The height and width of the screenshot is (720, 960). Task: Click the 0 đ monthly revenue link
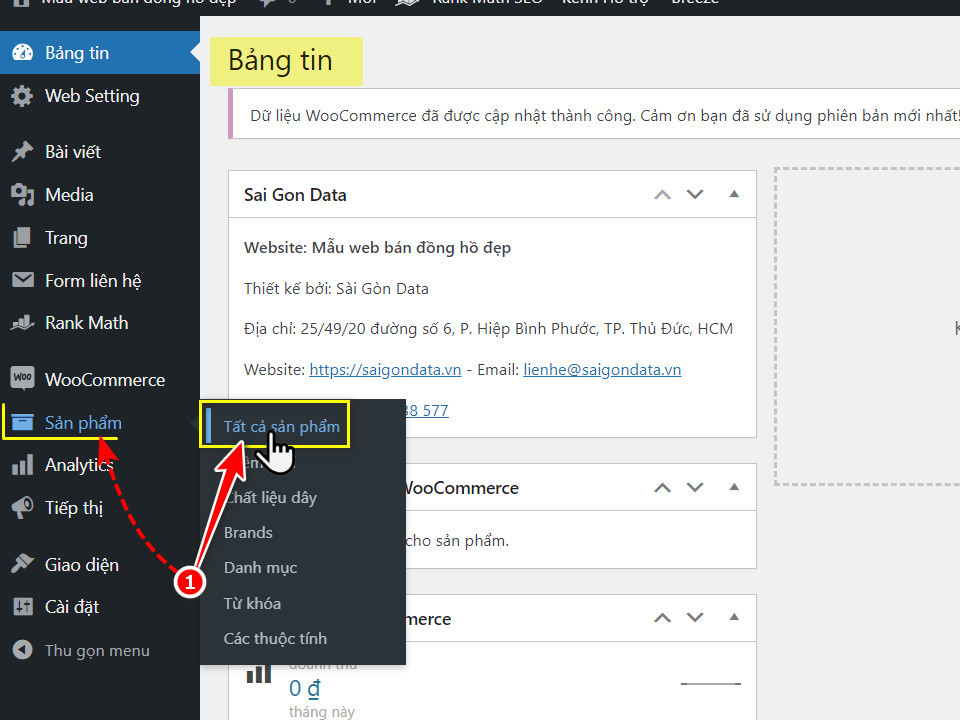point(304,689)
